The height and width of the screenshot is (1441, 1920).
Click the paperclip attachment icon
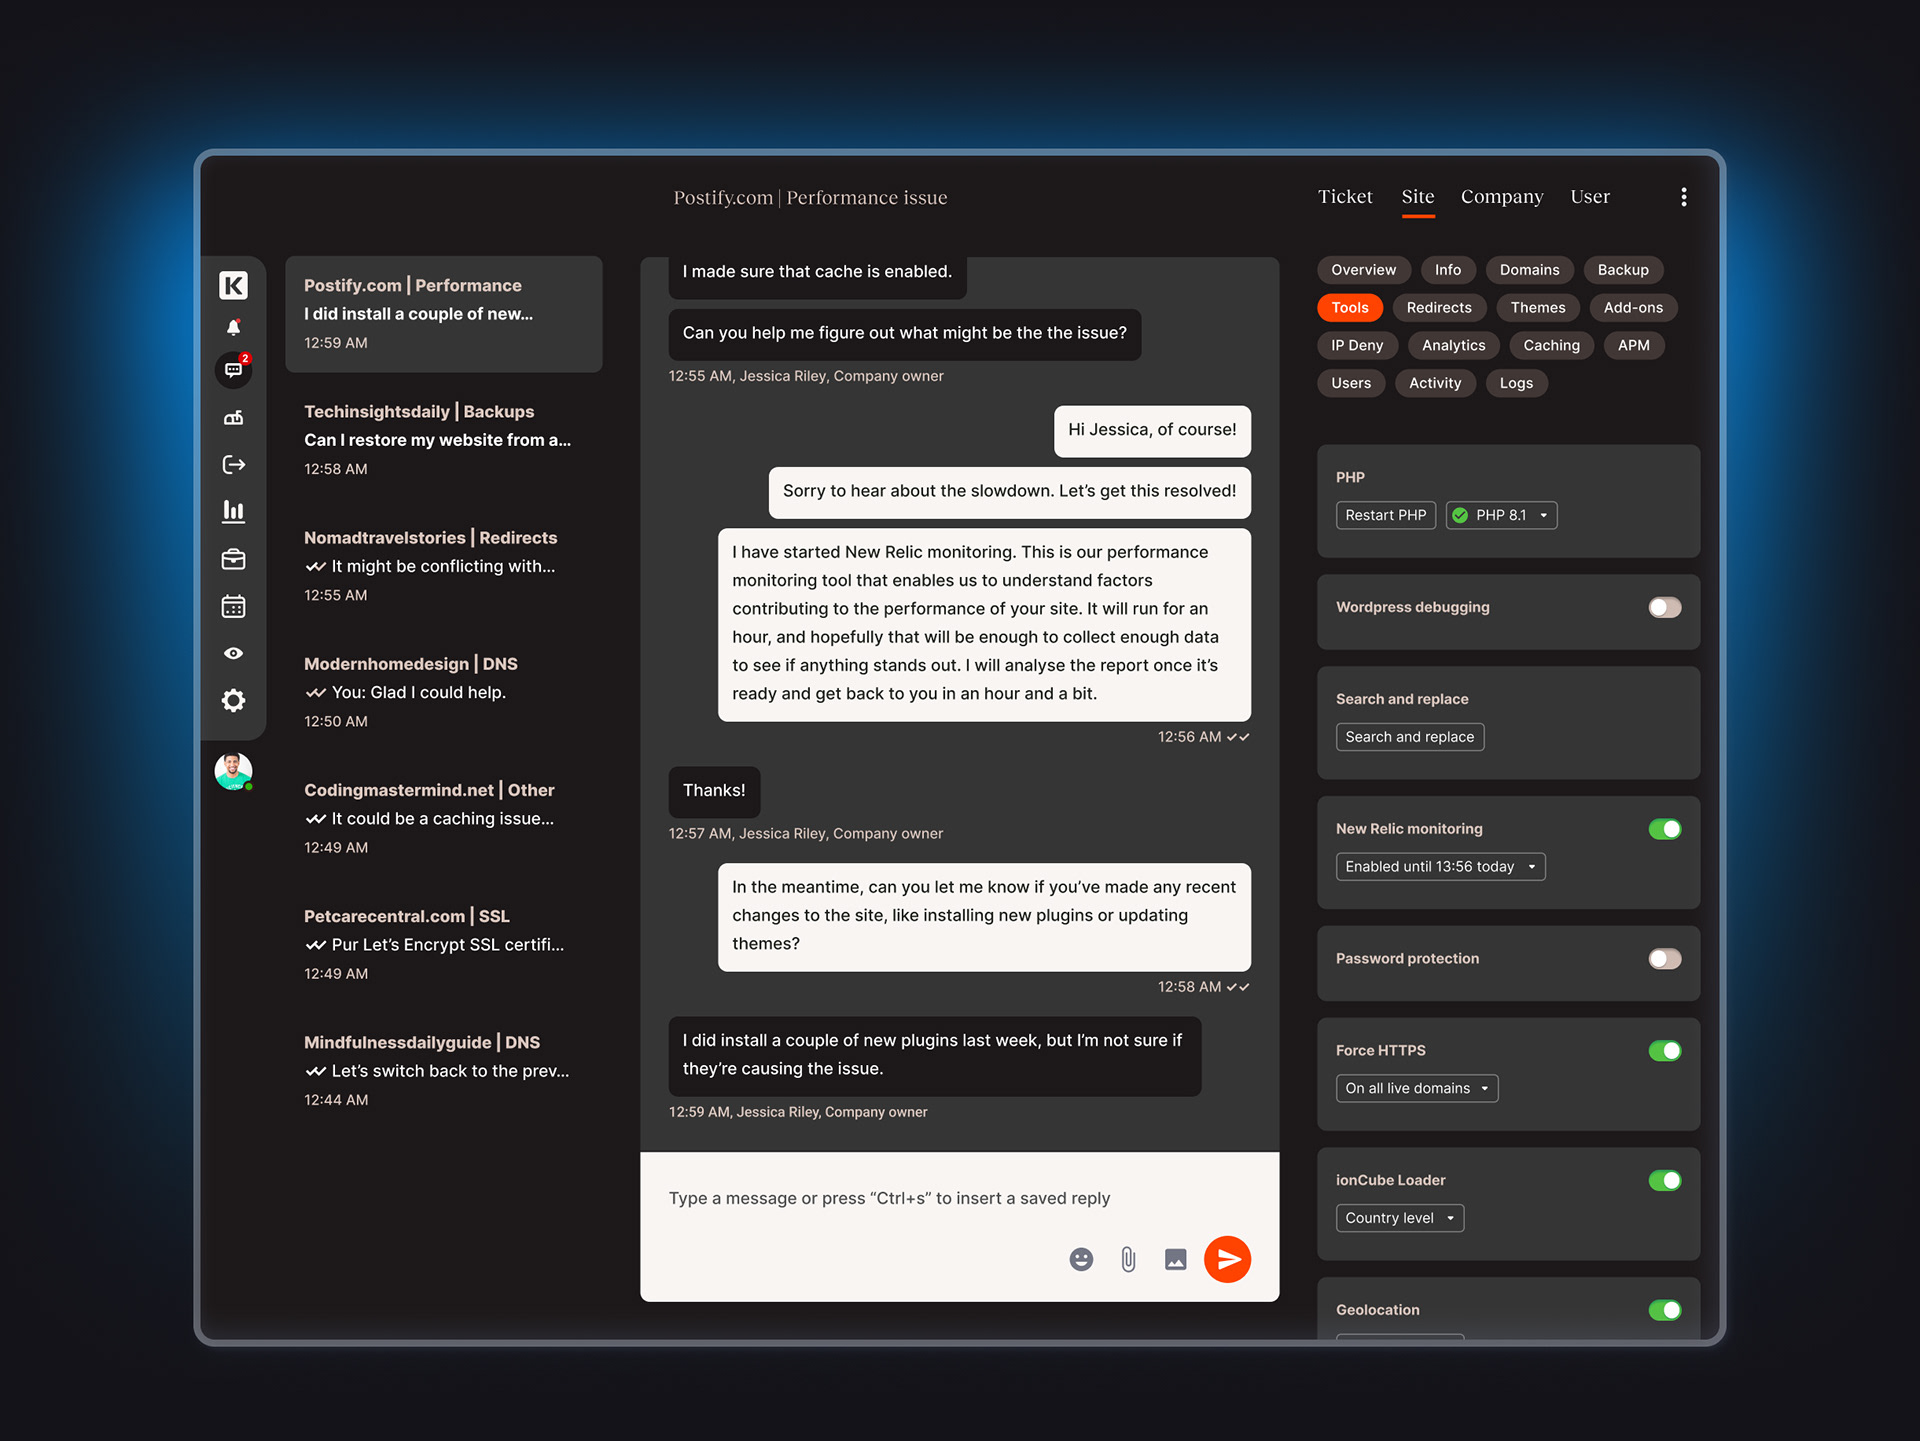click(1128, 1259)
